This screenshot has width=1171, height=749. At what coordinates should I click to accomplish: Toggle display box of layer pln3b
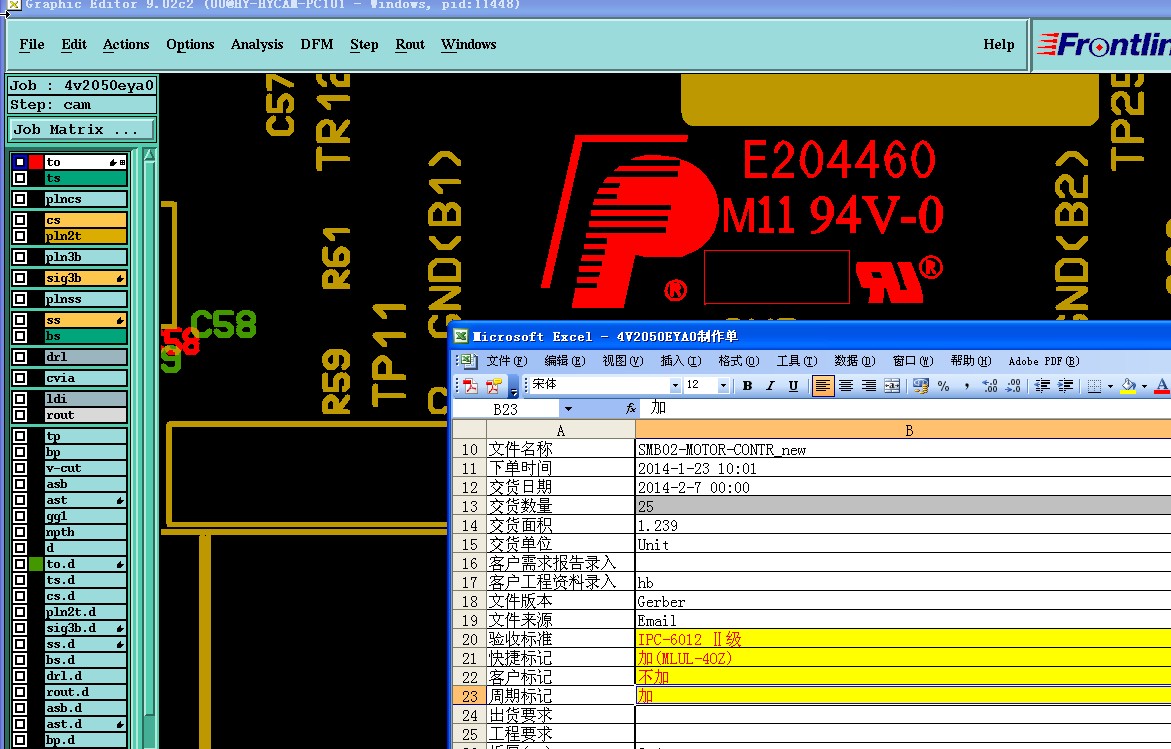20,257
